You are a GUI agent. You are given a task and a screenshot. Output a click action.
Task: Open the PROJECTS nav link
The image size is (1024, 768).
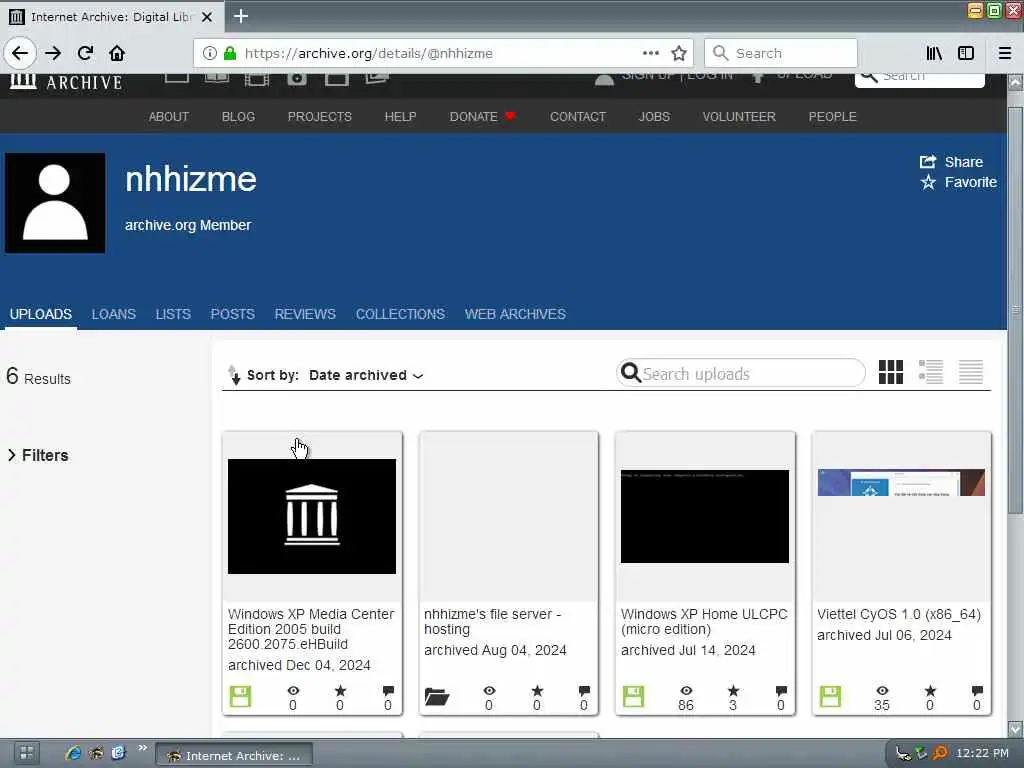click(x=319, y=117)
